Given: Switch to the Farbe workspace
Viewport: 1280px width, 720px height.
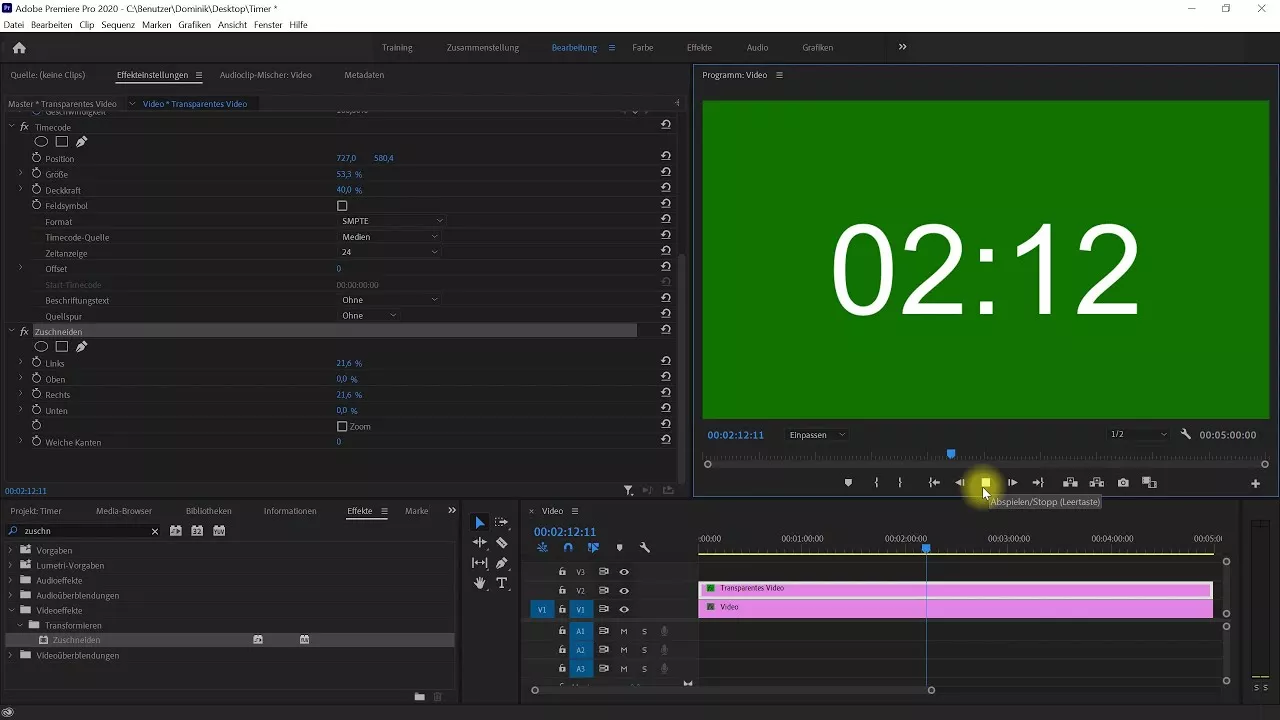Looking at the screenshot, I should point(642,46).
